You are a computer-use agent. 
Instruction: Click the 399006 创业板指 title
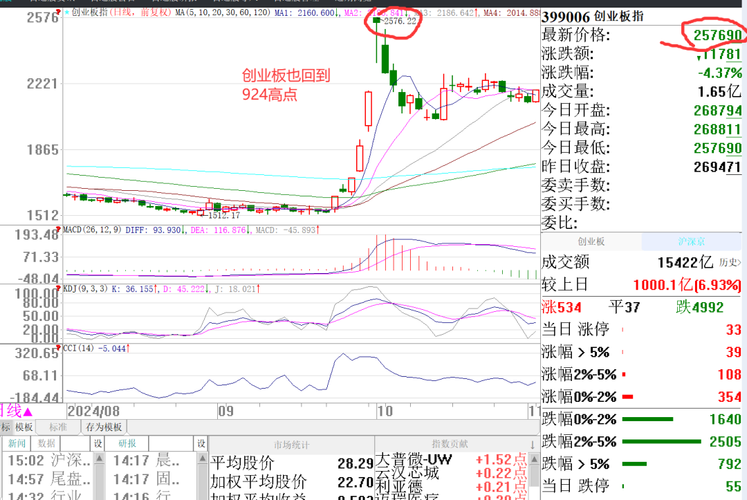592,17
